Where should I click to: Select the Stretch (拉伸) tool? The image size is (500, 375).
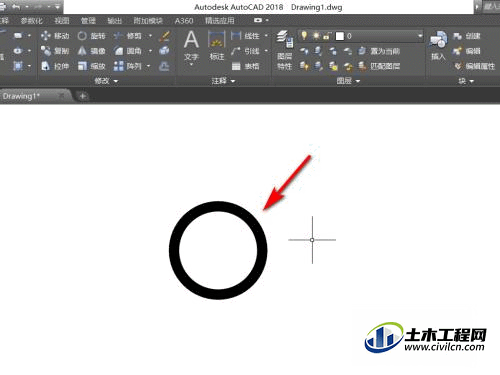click(x=55, y=66)
